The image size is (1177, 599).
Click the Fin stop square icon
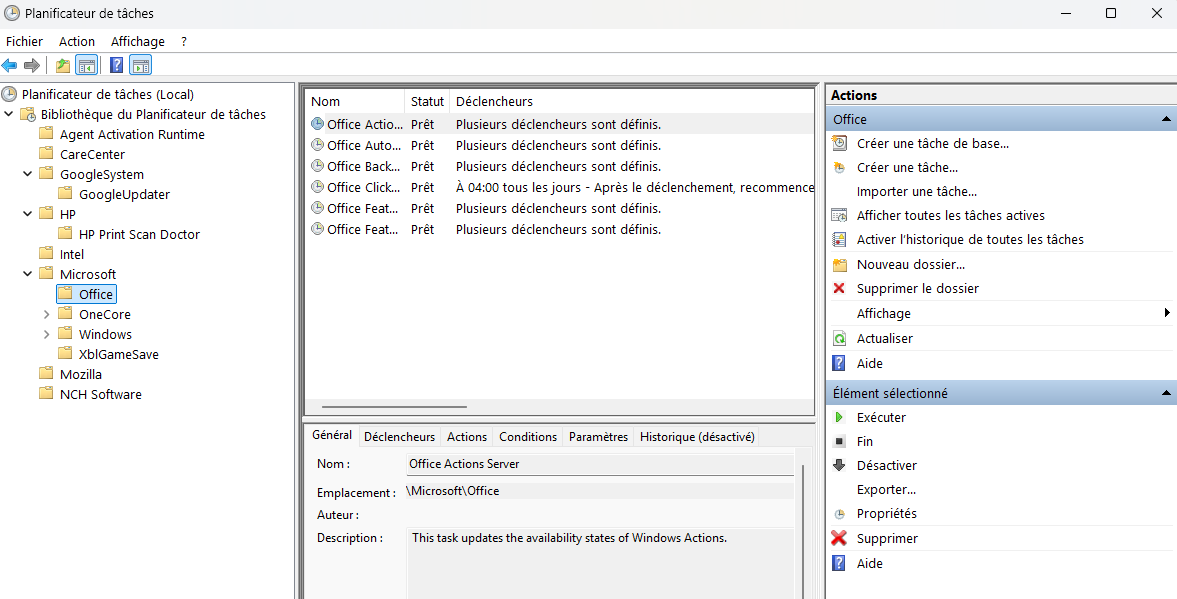[839, 441]
